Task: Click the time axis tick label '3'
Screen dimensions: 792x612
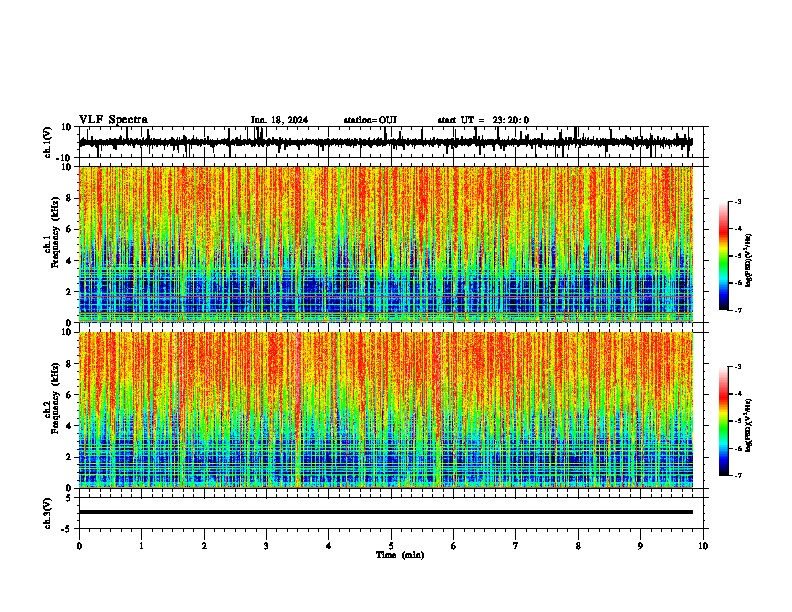Action: coord(266,546)
